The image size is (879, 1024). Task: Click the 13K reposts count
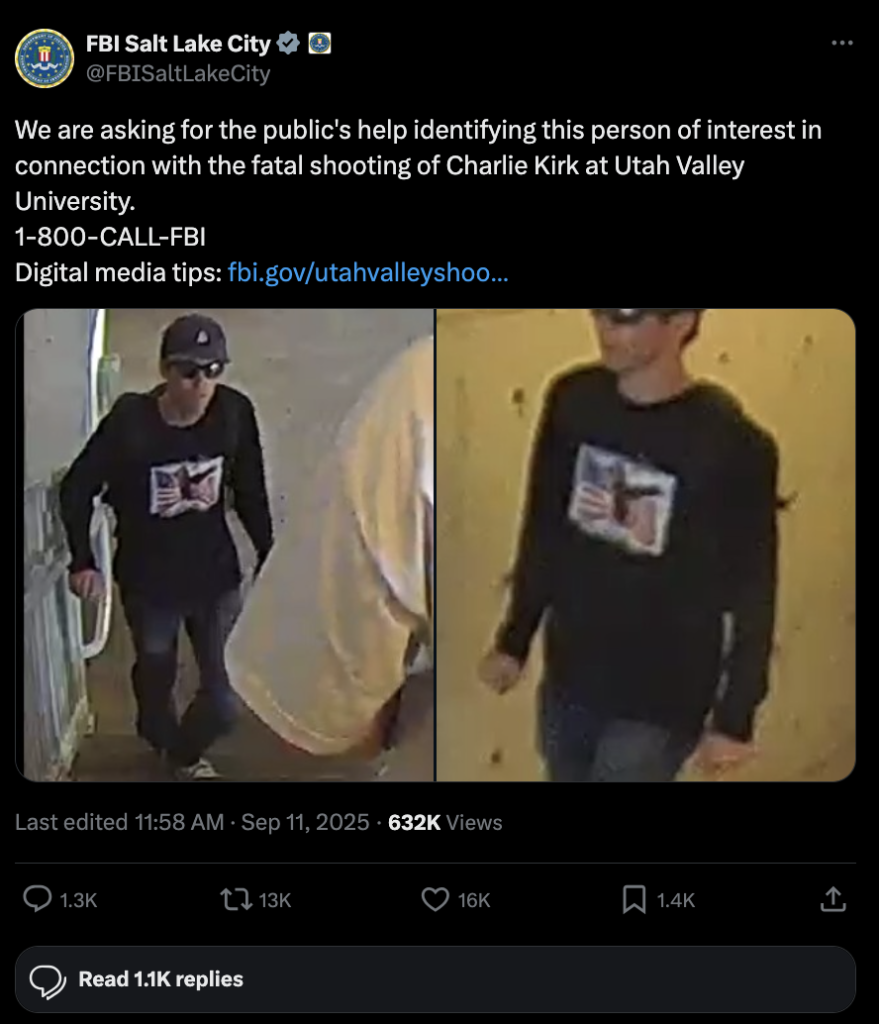274,900
